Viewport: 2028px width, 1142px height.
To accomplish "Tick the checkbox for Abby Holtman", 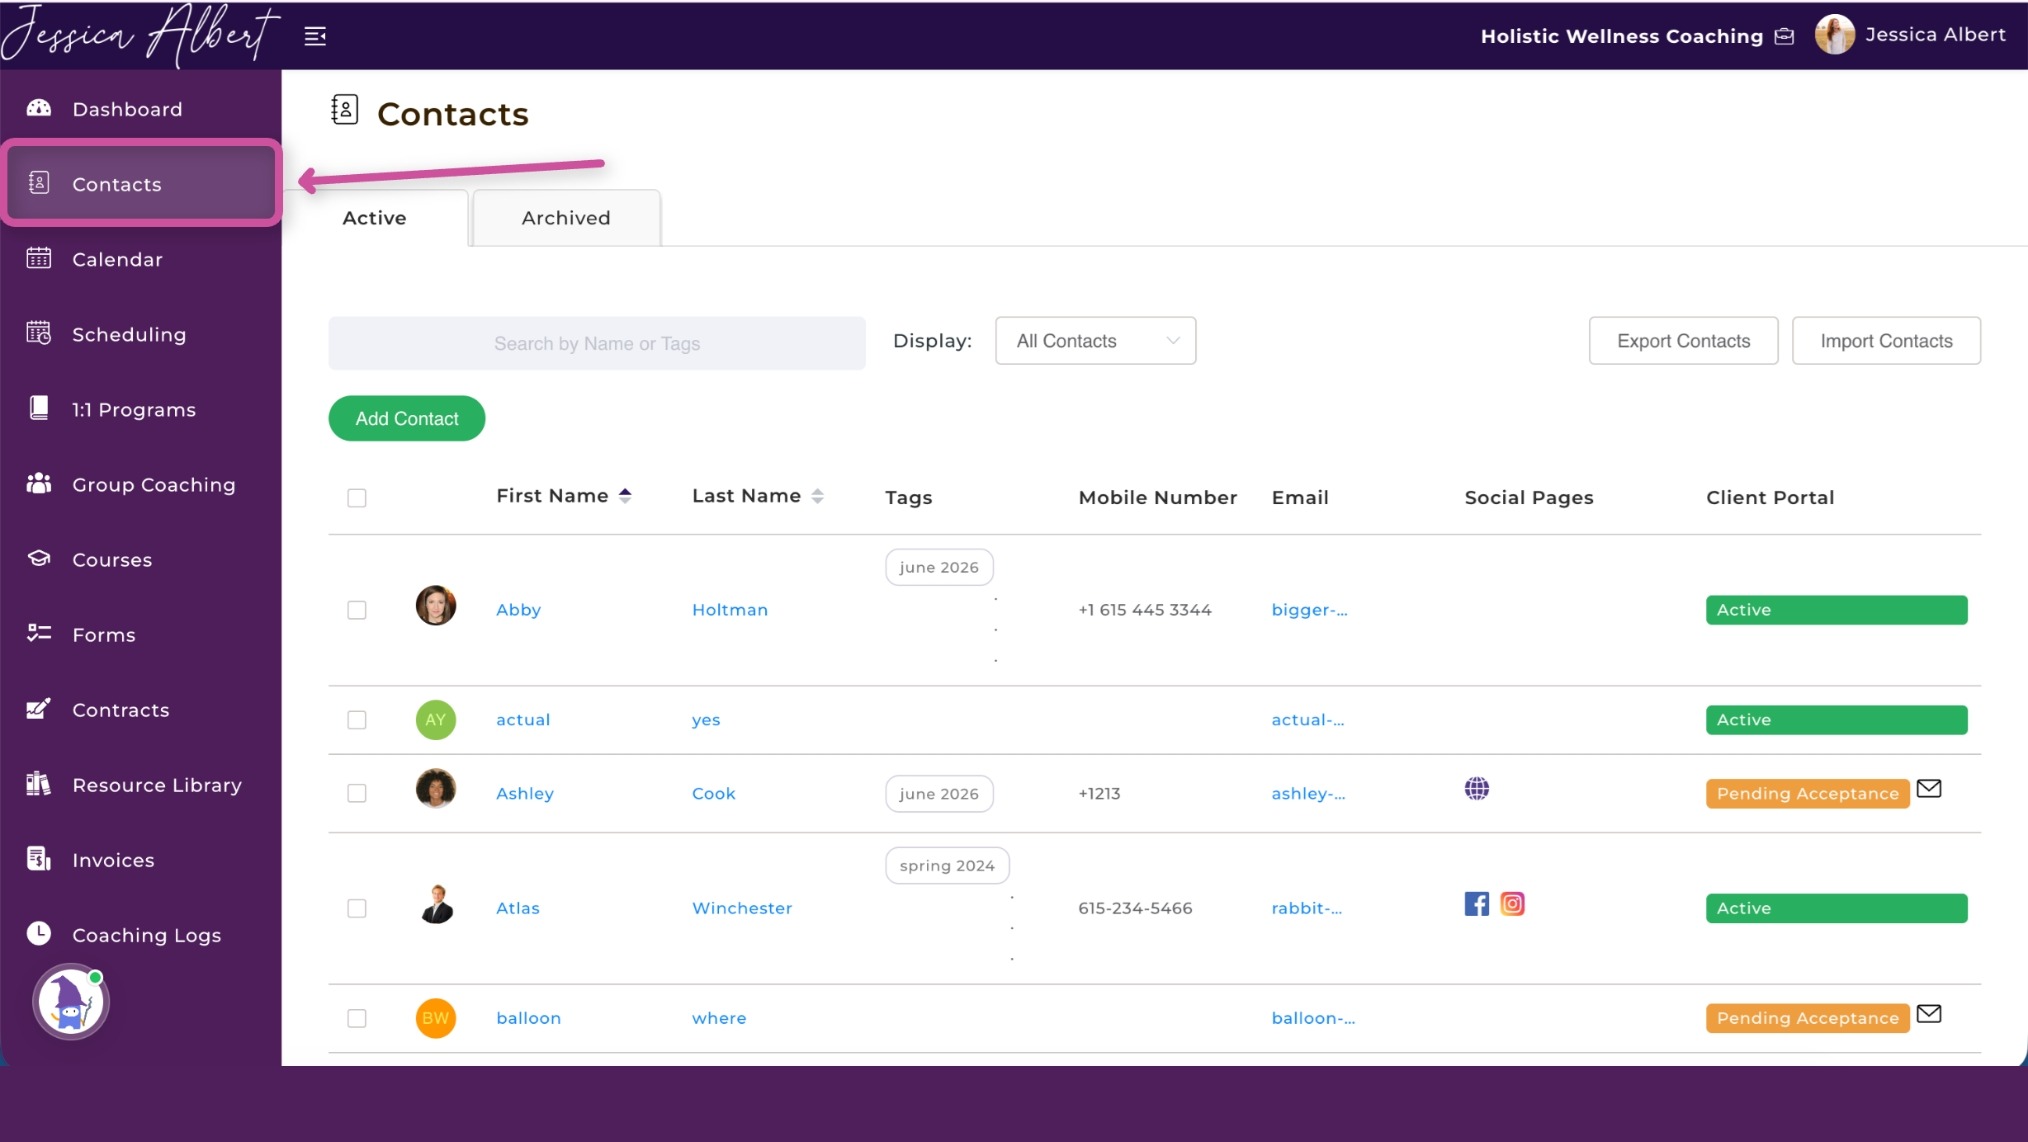I will 357,610.
